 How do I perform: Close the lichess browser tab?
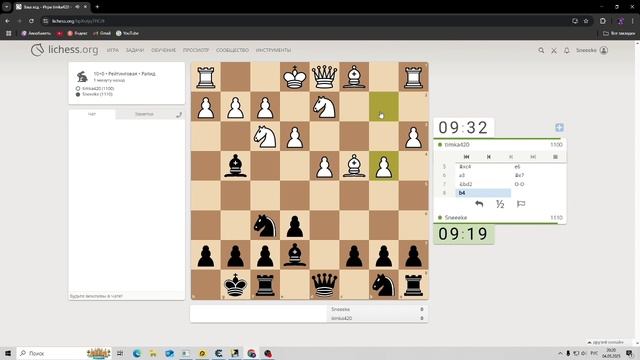85,7
